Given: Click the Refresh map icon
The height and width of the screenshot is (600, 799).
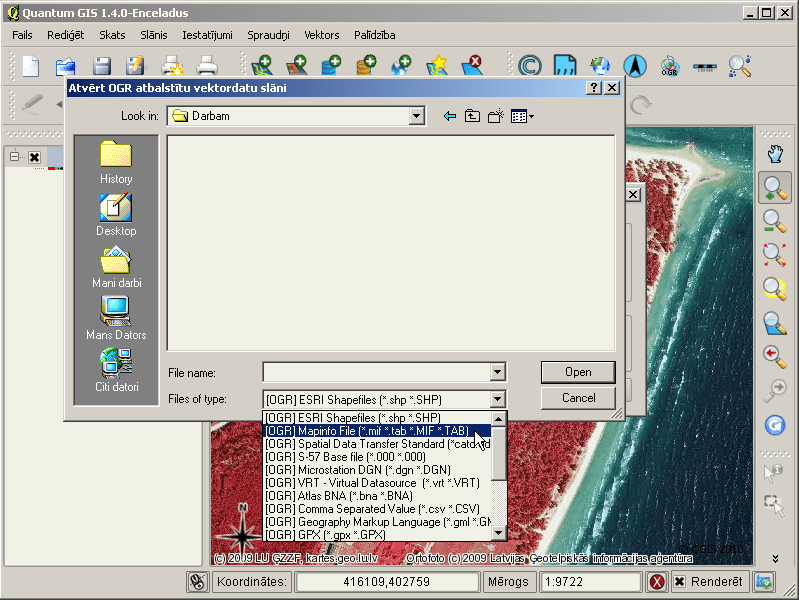Looking at the screenshot, I should pyautogui.click(x=775, y=425).
